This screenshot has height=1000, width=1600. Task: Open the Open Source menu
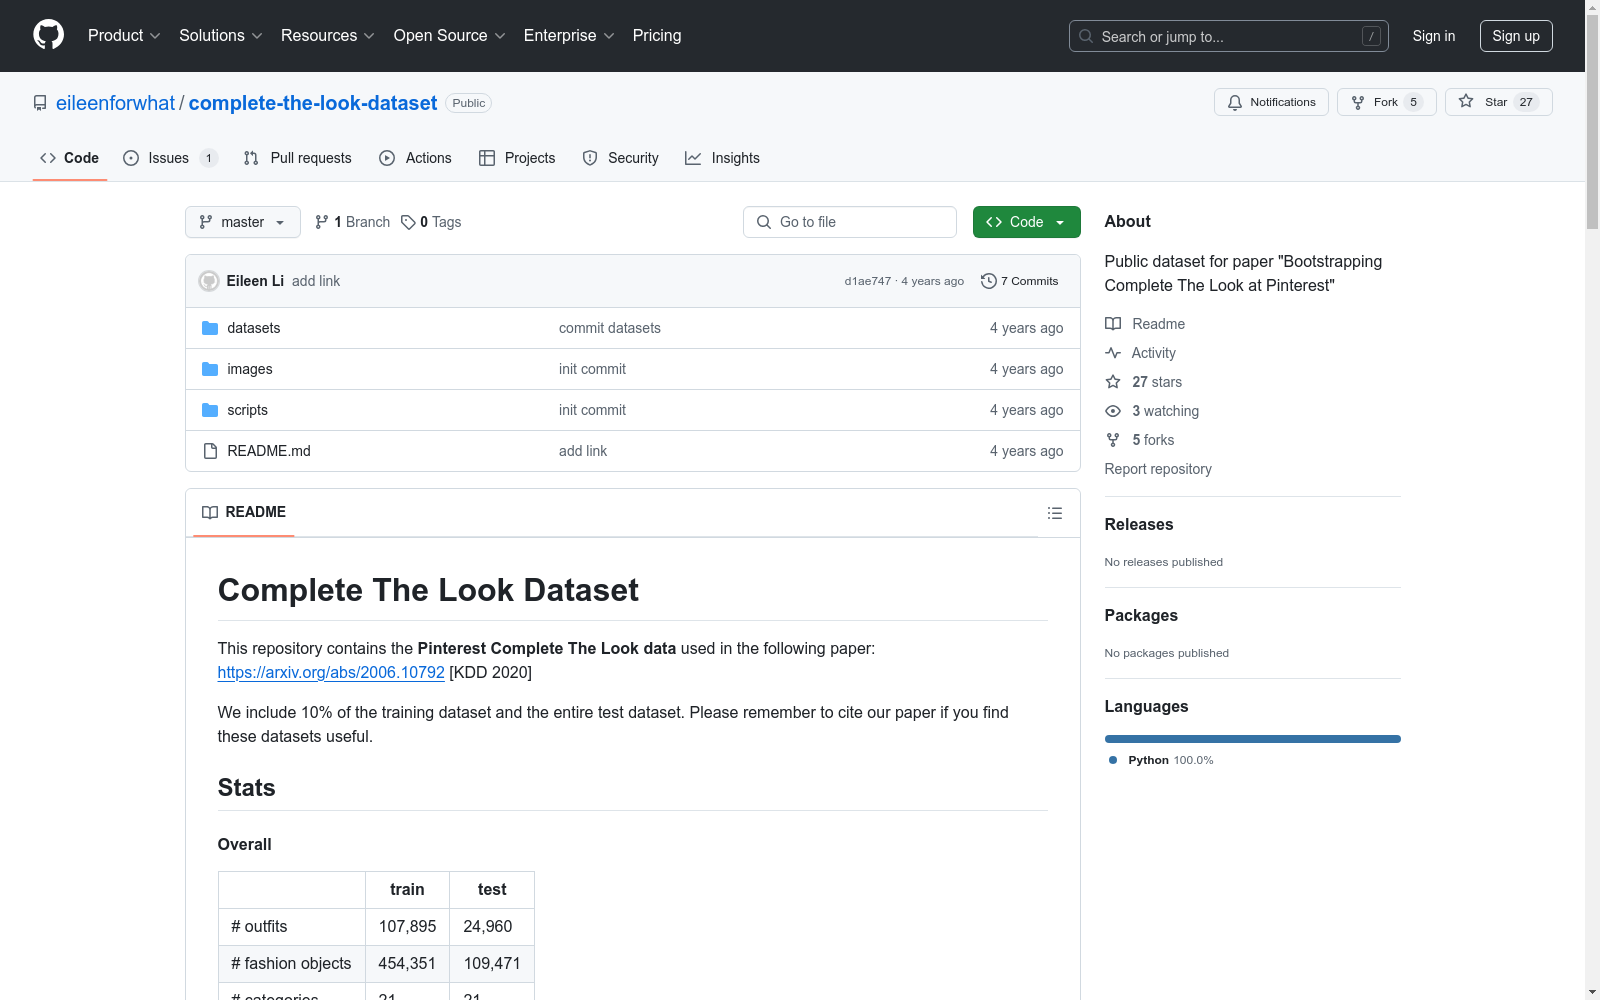click(450, 36)
